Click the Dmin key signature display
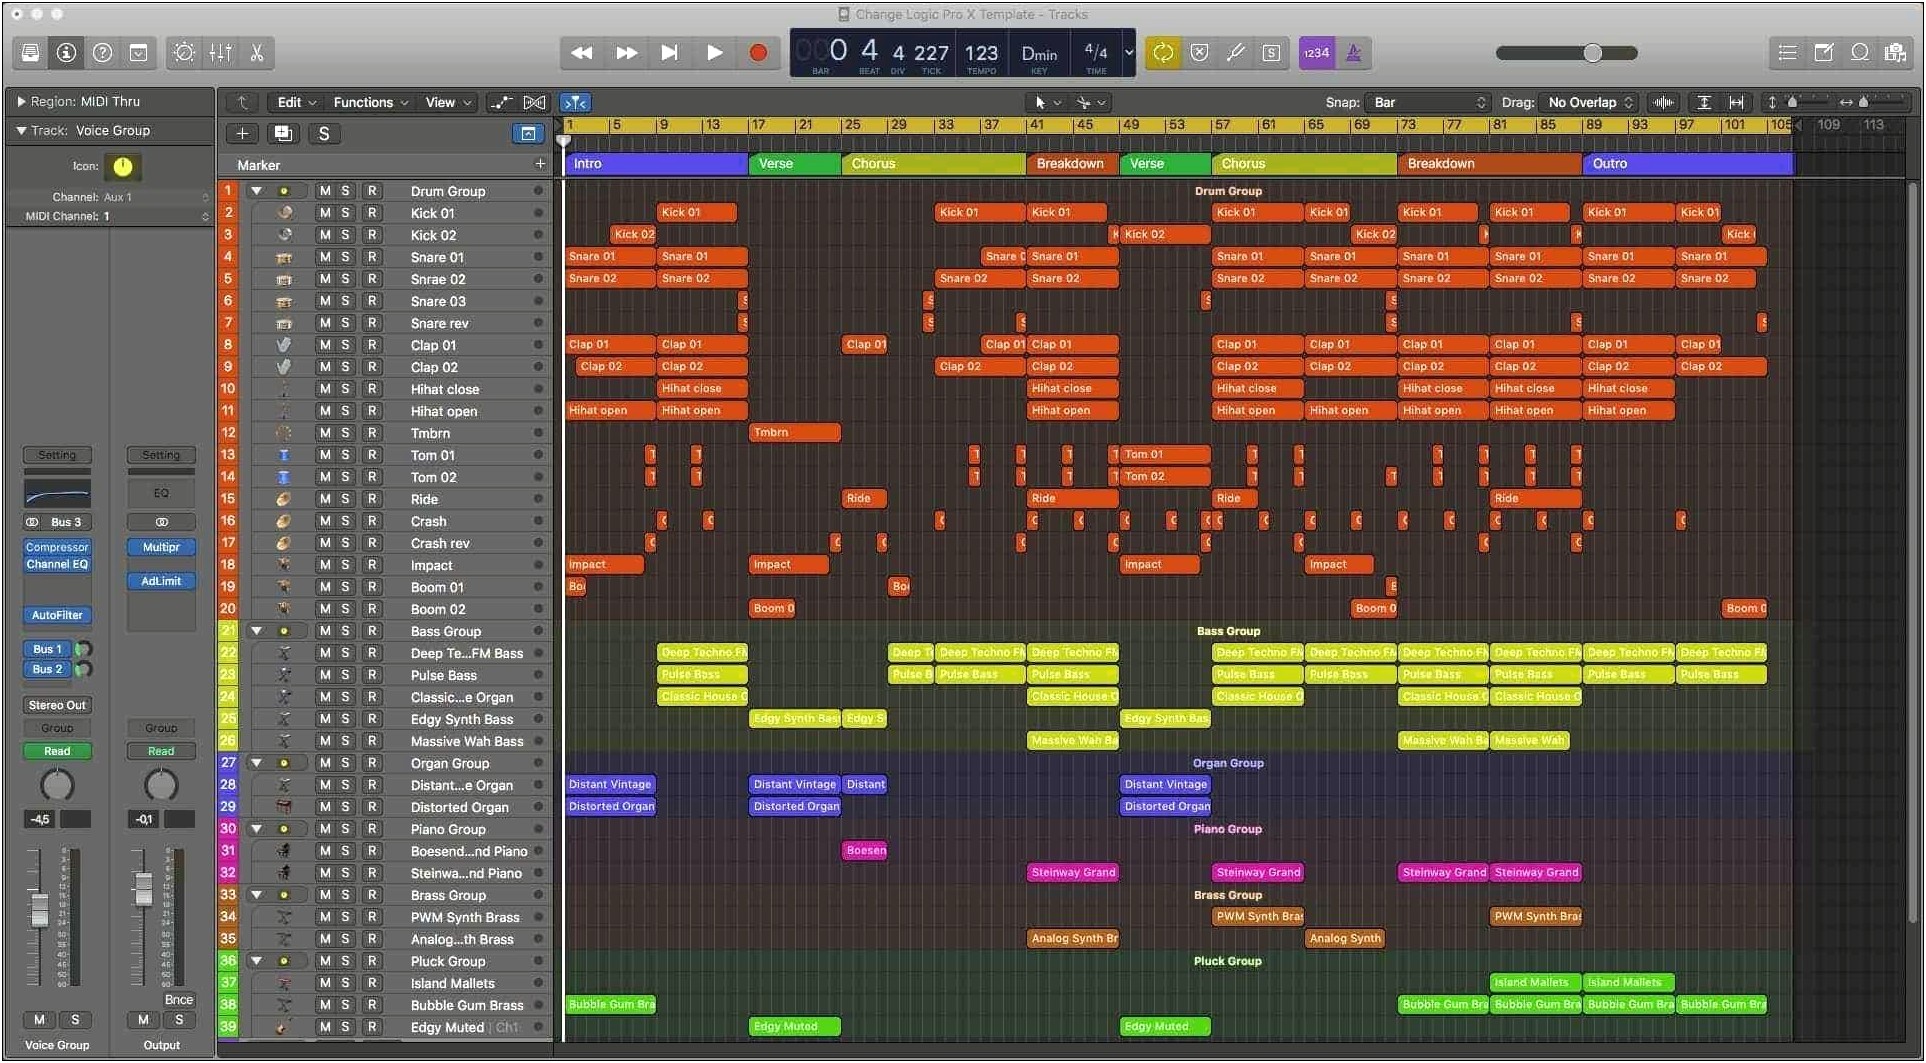The height and width of the screenshot is (1063, 1926). tap(1039, 55)
